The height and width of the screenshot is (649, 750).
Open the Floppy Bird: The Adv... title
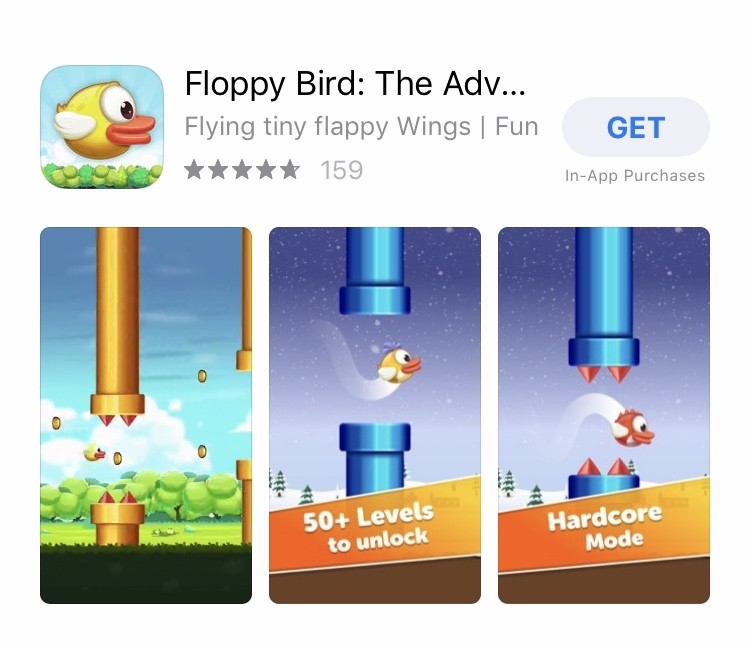click(355, 83)
